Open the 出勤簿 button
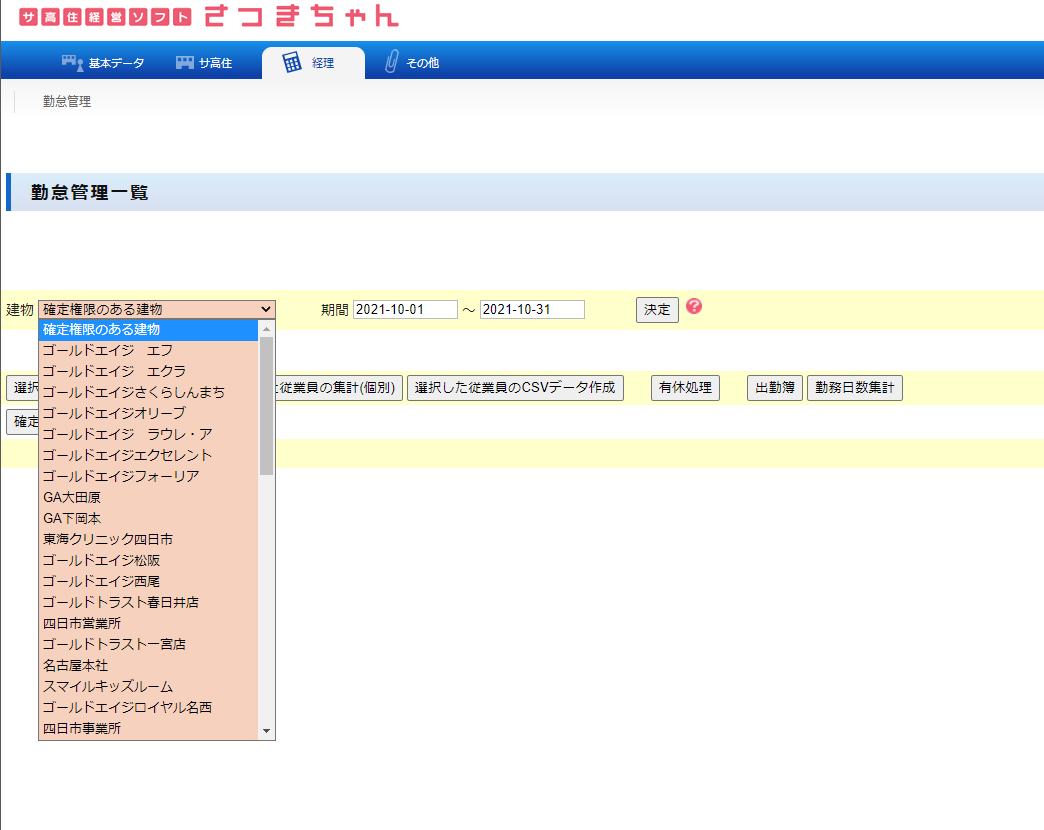Image resolution: width=1044 pixels, height=830 pixels. click(774, 388)
